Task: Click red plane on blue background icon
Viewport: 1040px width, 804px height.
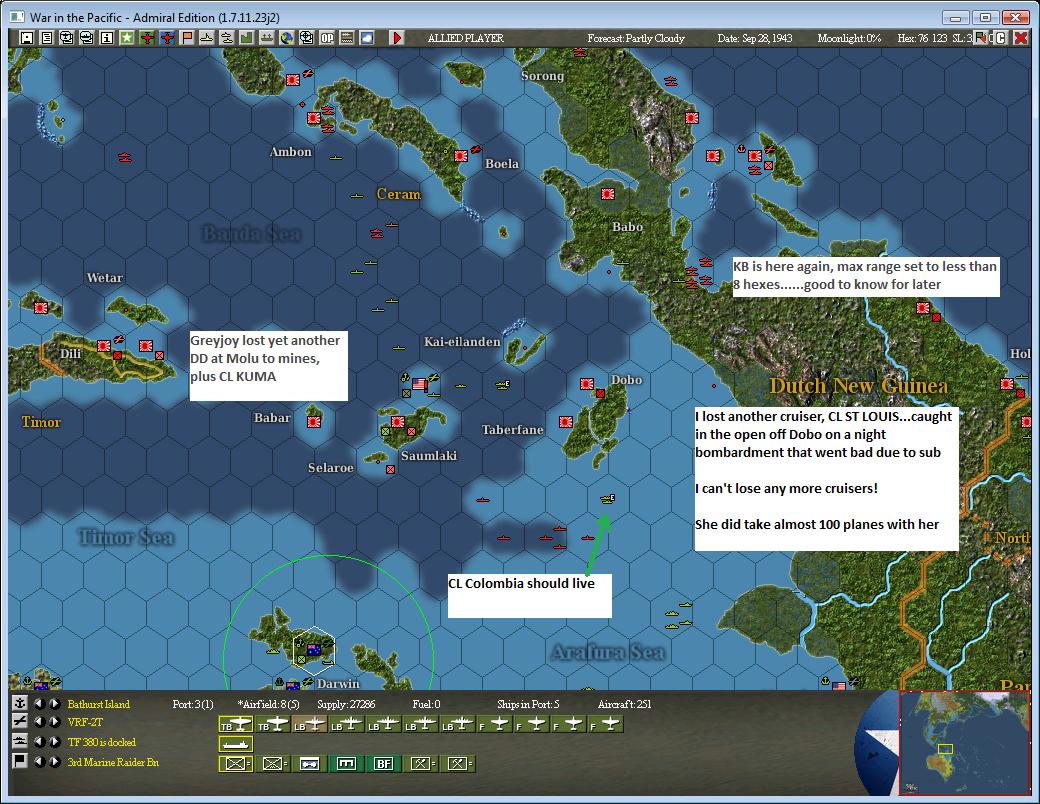Action: 166,38
